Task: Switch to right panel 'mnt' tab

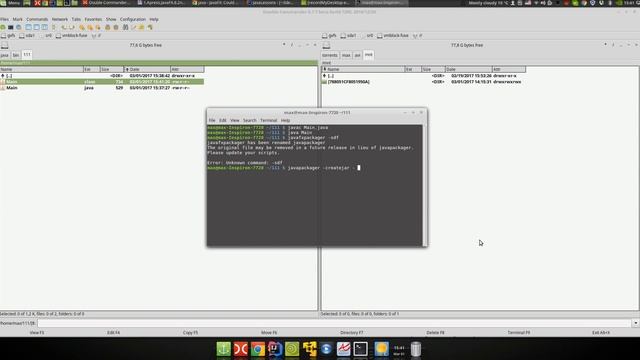Action: tap(369, 55)
